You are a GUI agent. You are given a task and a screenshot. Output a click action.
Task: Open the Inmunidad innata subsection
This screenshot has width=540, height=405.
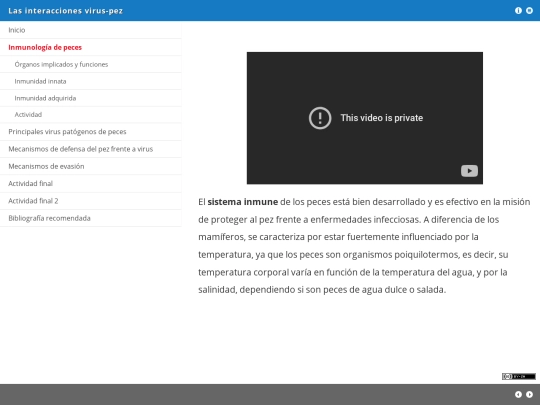click(91, 81)
